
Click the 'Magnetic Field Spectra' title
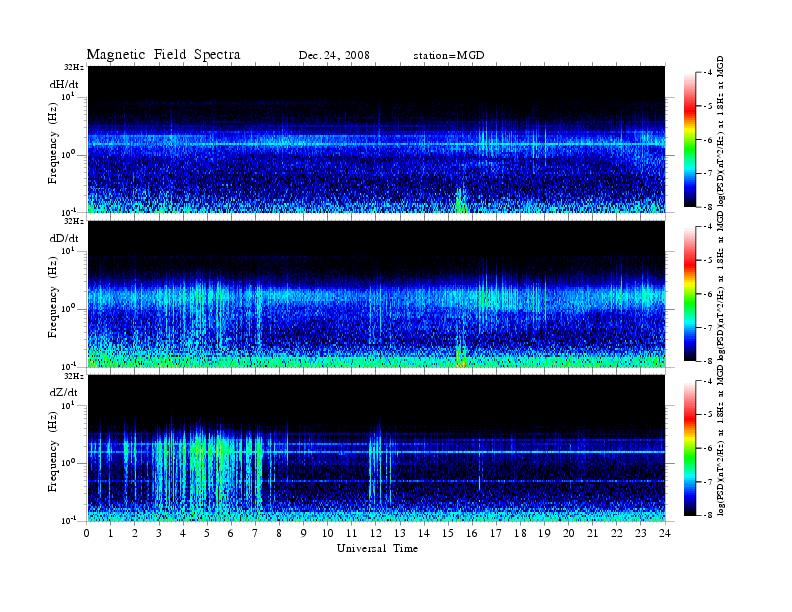pyautogui.click(x=163, y=55)
